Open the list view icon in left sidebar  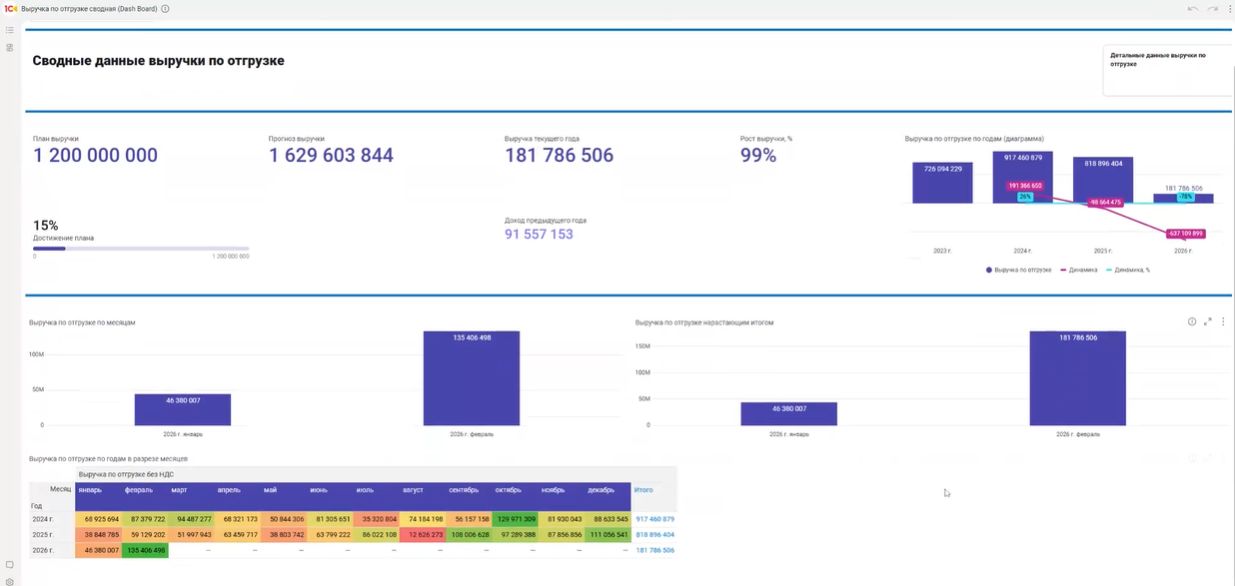click(x=10, y=30)
